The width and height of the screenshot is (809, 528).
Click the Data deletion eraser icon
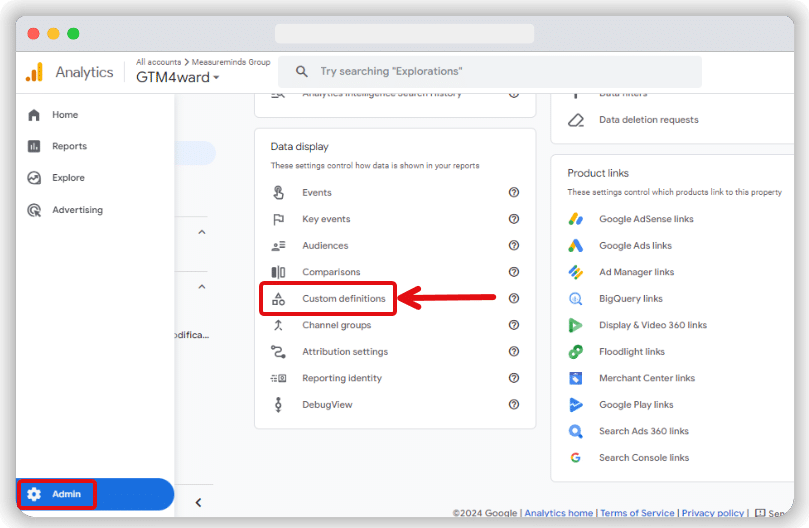point(576,120)
